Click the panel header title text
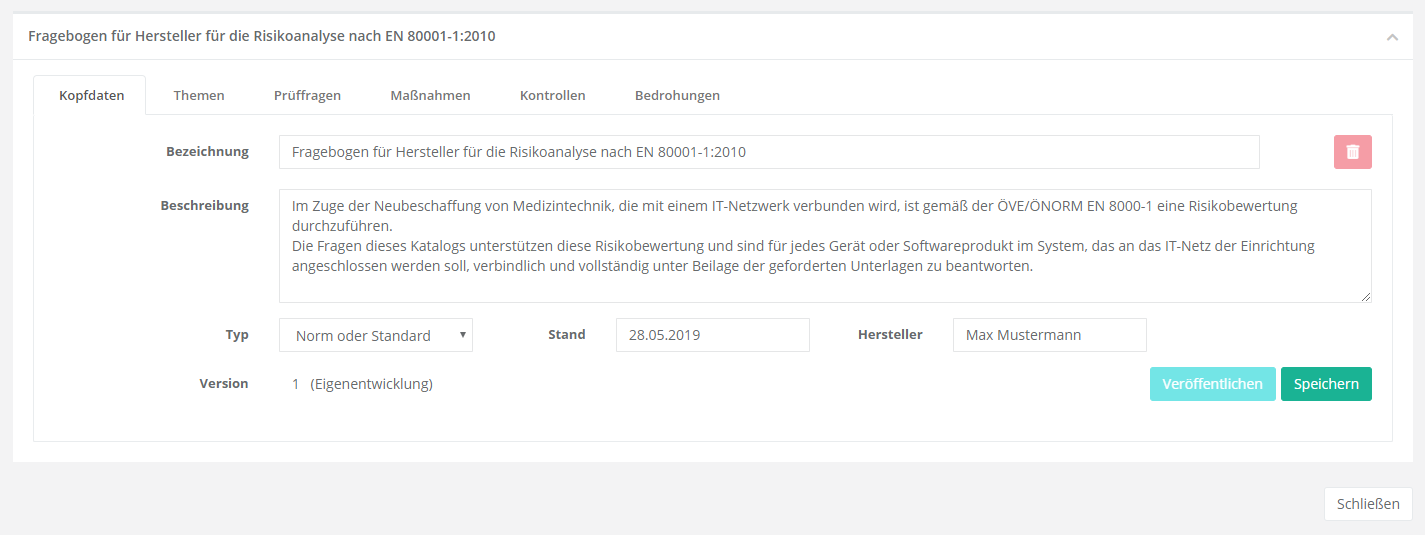 261,37
